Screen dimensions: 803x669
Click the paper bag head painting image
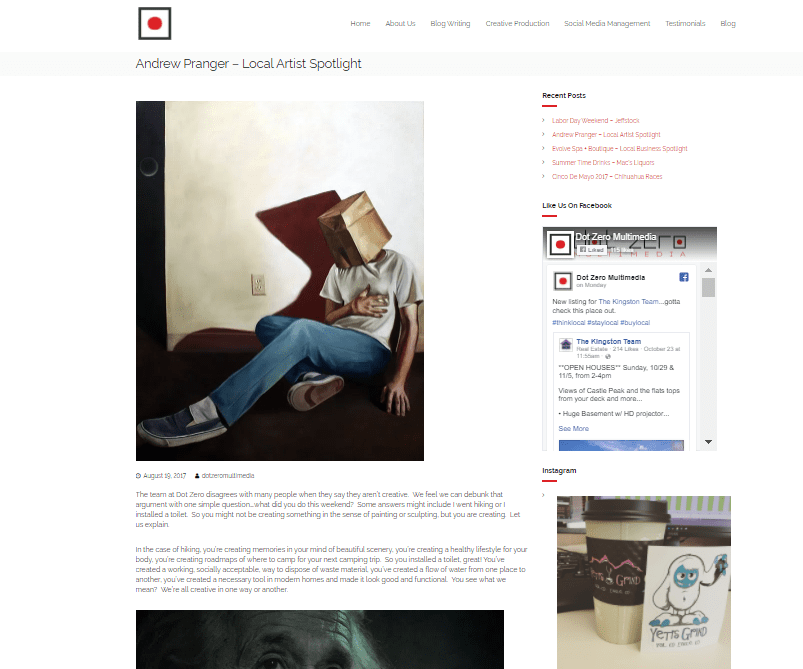pyautogui.click(x=280, y=281)
